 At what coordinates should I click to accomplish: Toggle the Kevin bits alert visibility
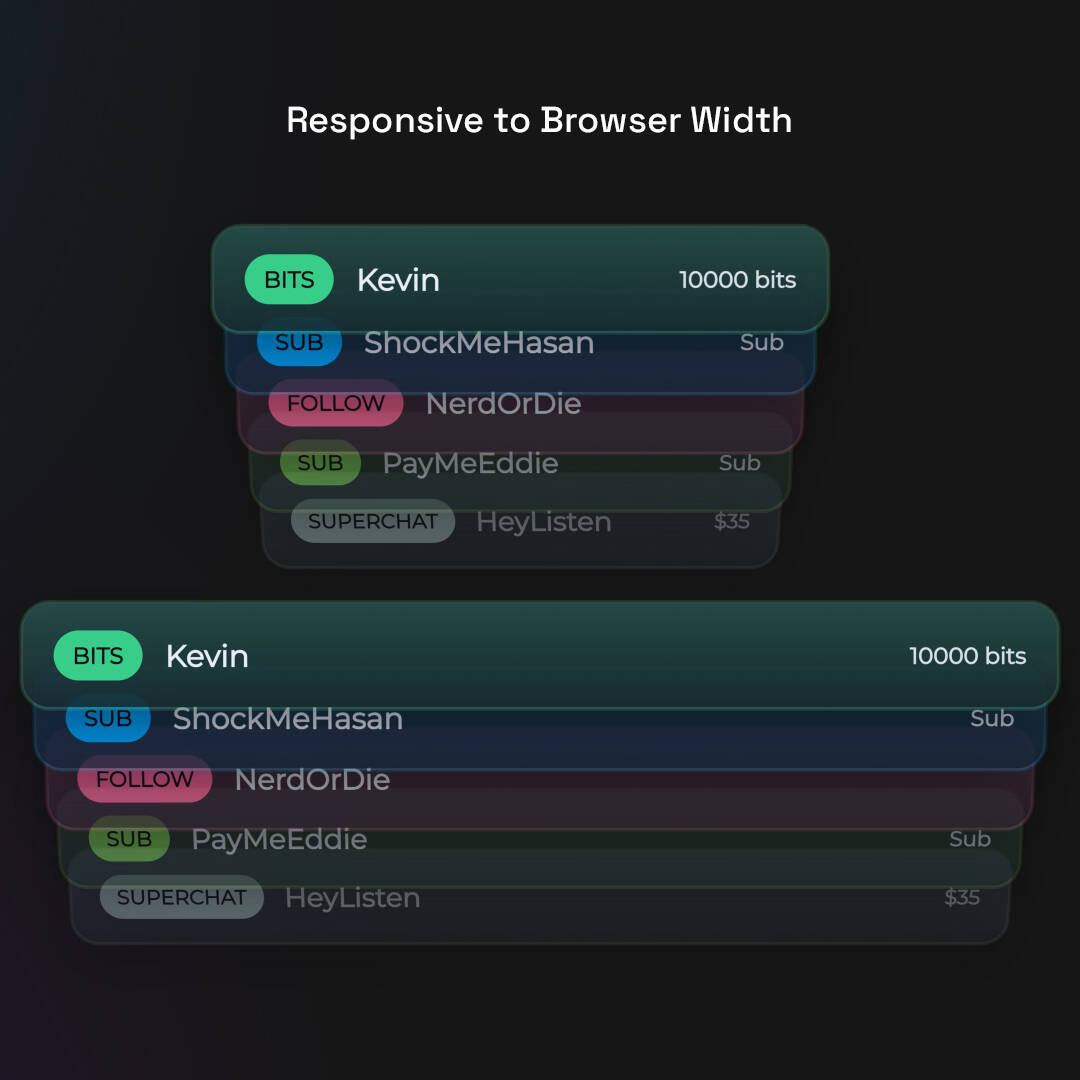point(520,280)
